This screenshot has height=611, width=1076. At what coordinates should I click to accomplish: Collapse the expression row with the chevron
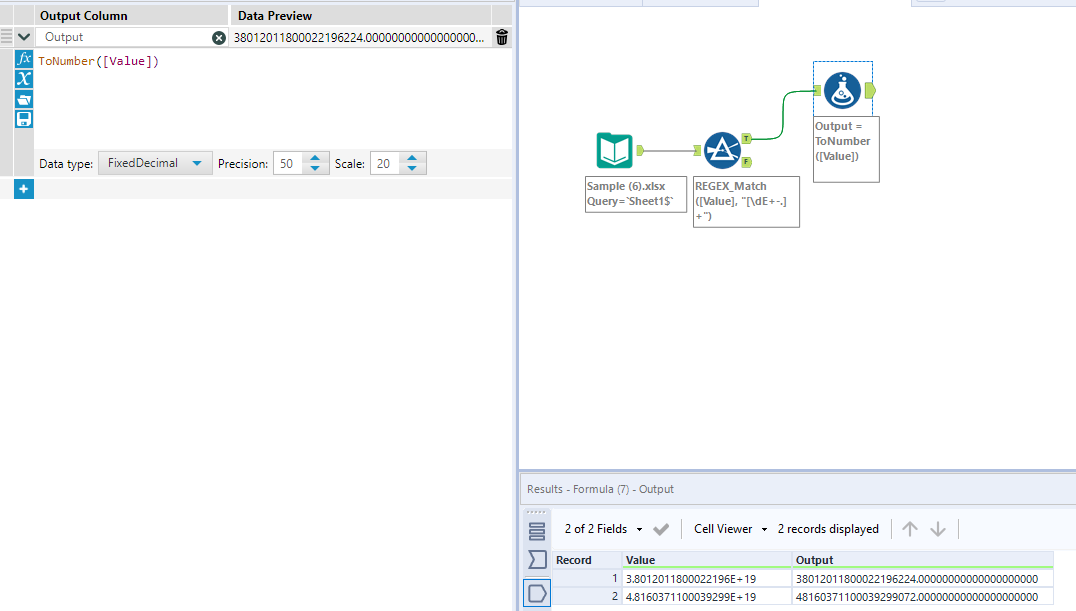click(24, 36)
